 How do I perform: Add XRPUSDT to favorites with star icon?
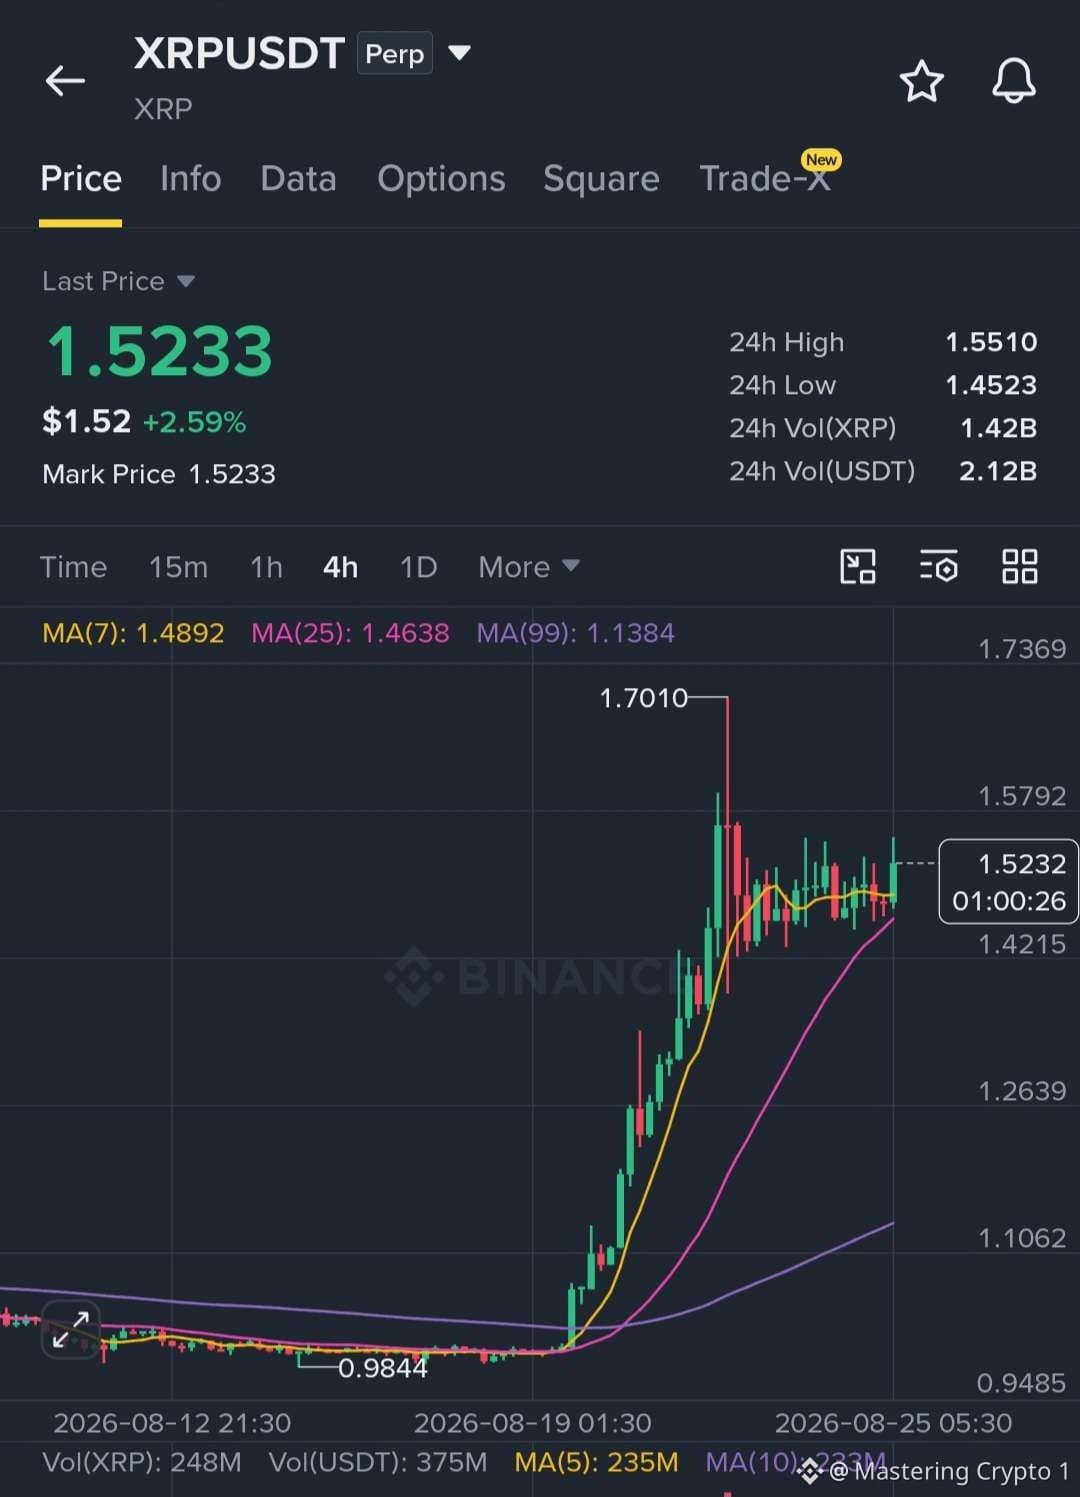coord(921,81)
